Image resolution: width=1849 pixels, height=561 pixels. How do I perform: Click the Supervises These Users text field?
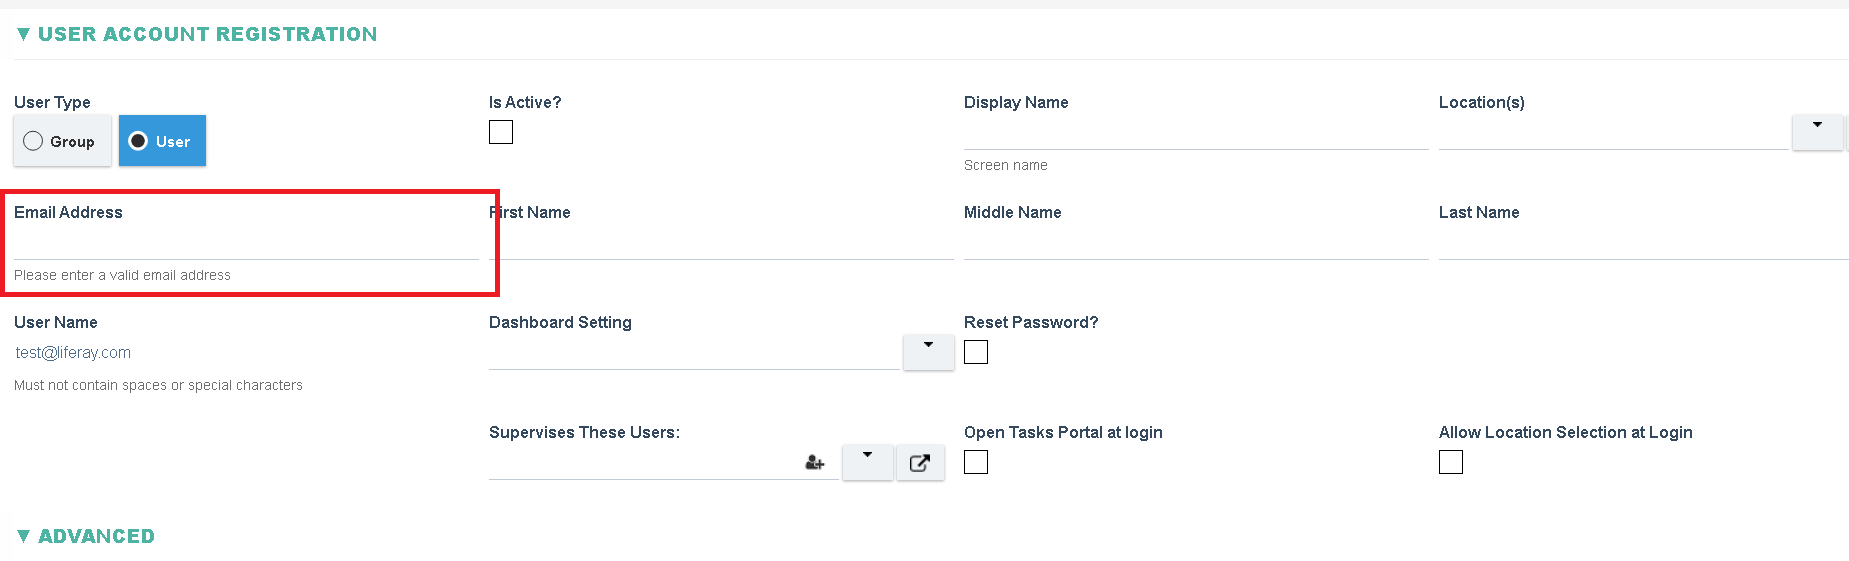(x=645, y=463)
